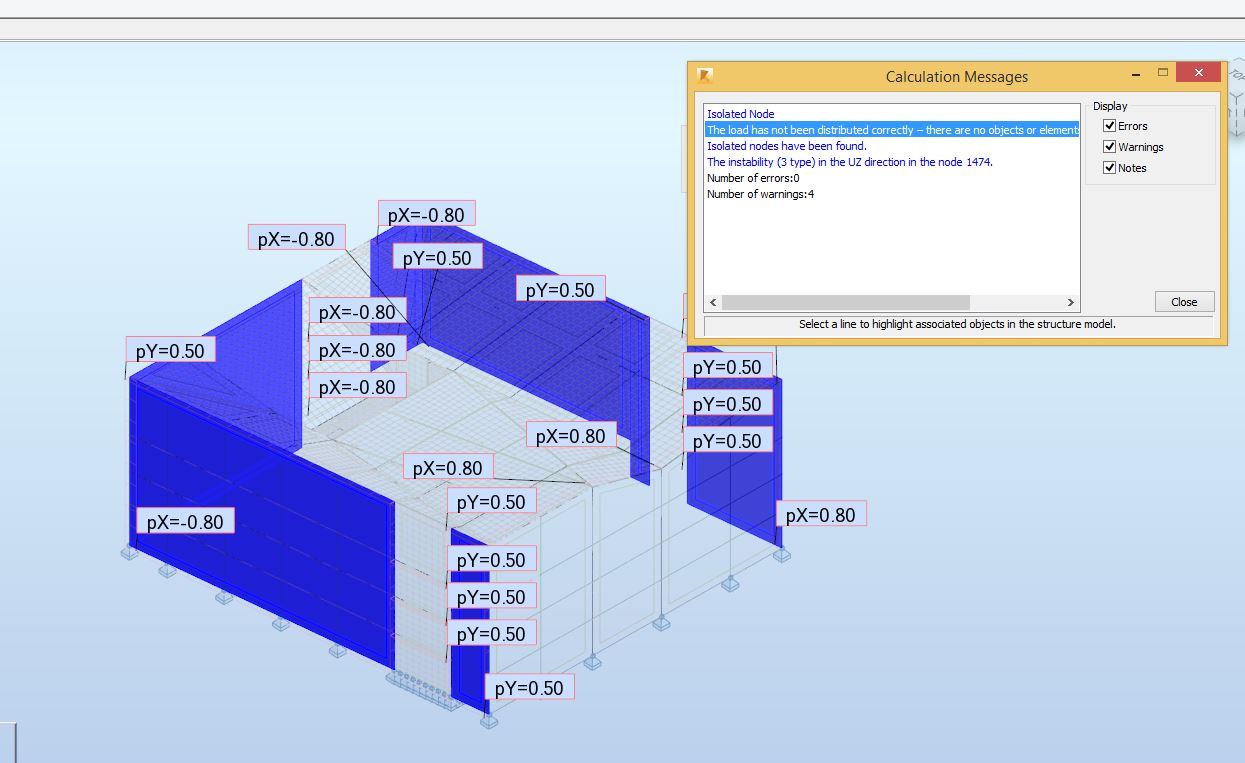Close the dialog with the red X
1245x763 pixels.
[x=1198, y=73]
